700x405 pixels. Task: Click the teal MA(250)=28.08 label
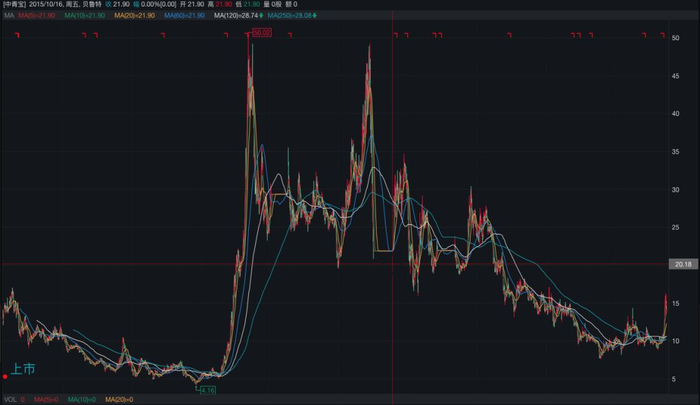[289, 16]
